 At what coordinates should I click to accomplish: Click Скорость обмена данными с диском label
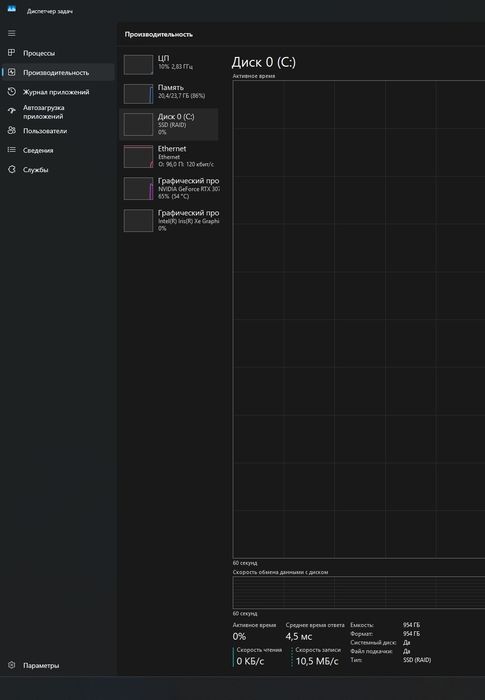coord(280,572)
